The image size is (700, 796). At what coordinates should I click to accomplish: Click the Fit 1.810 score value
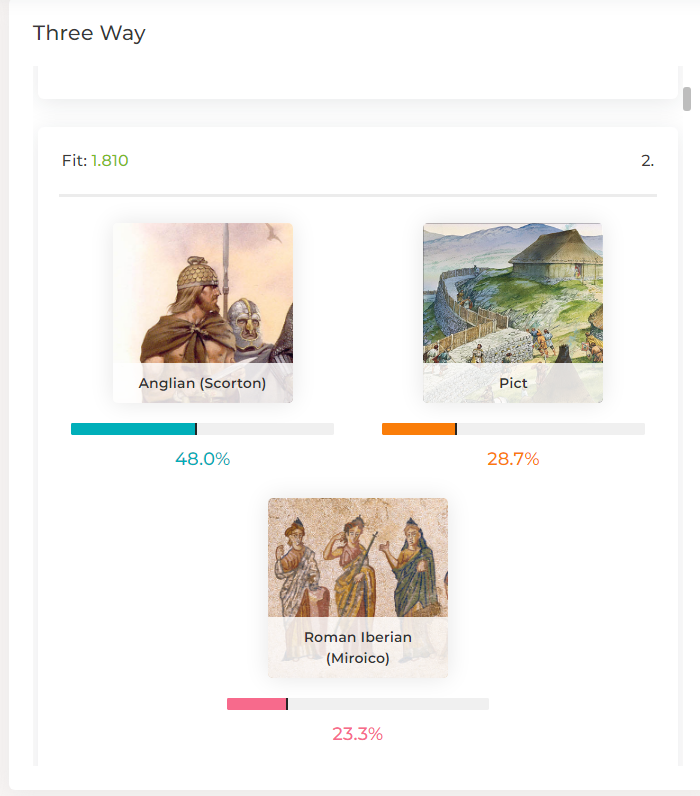pos(110,160)
